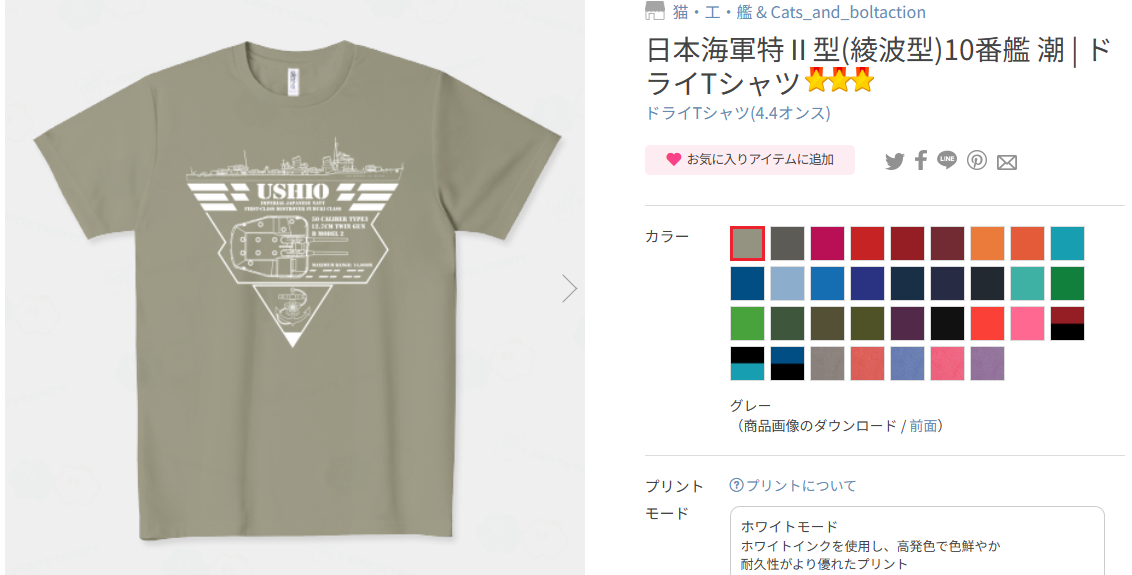Share the product on Twitter
This screenshot has height=575, width=1132.
(894, 161)
